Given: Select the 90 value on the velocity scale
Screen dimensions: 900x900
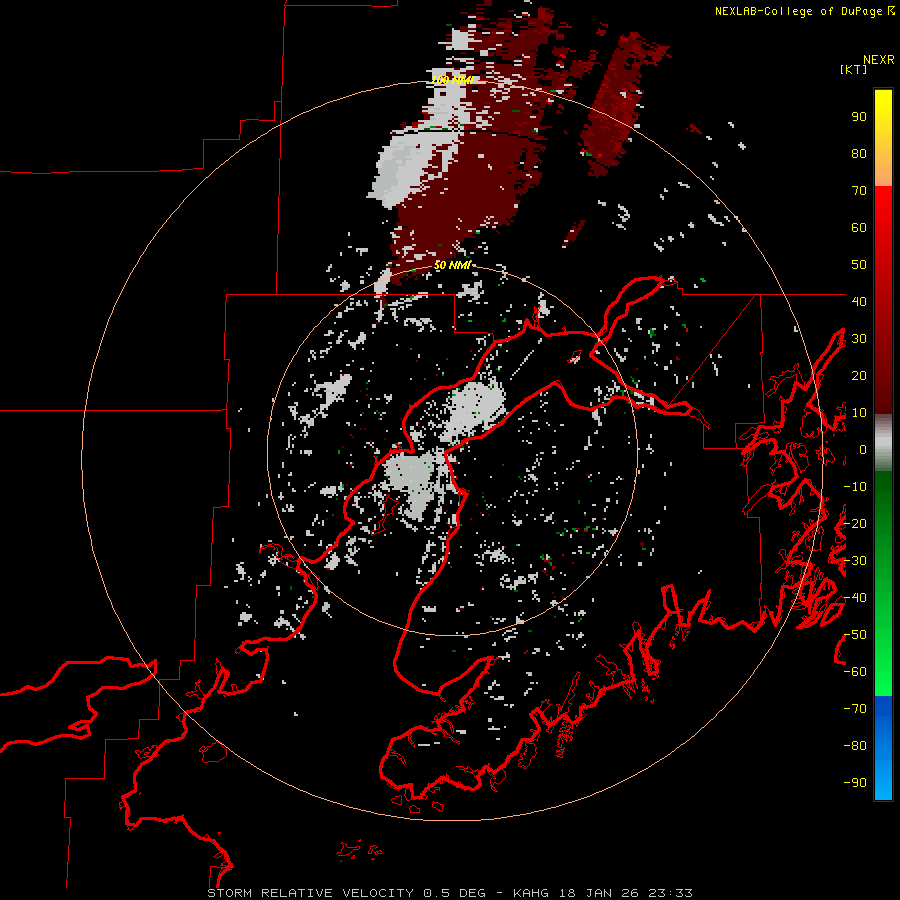Looking at the screenshot, I should (x=859, y=117).
